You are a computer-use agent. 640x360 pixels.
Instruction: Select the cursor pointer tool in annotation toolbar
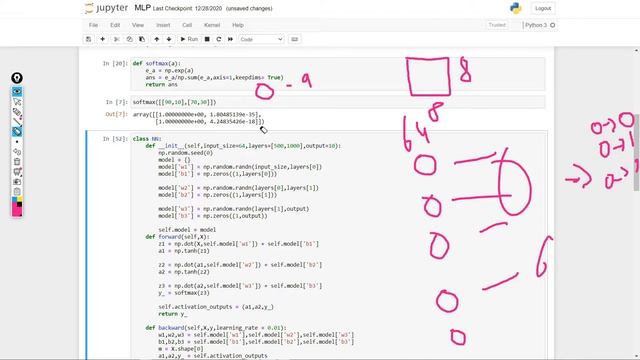(17, 102)
